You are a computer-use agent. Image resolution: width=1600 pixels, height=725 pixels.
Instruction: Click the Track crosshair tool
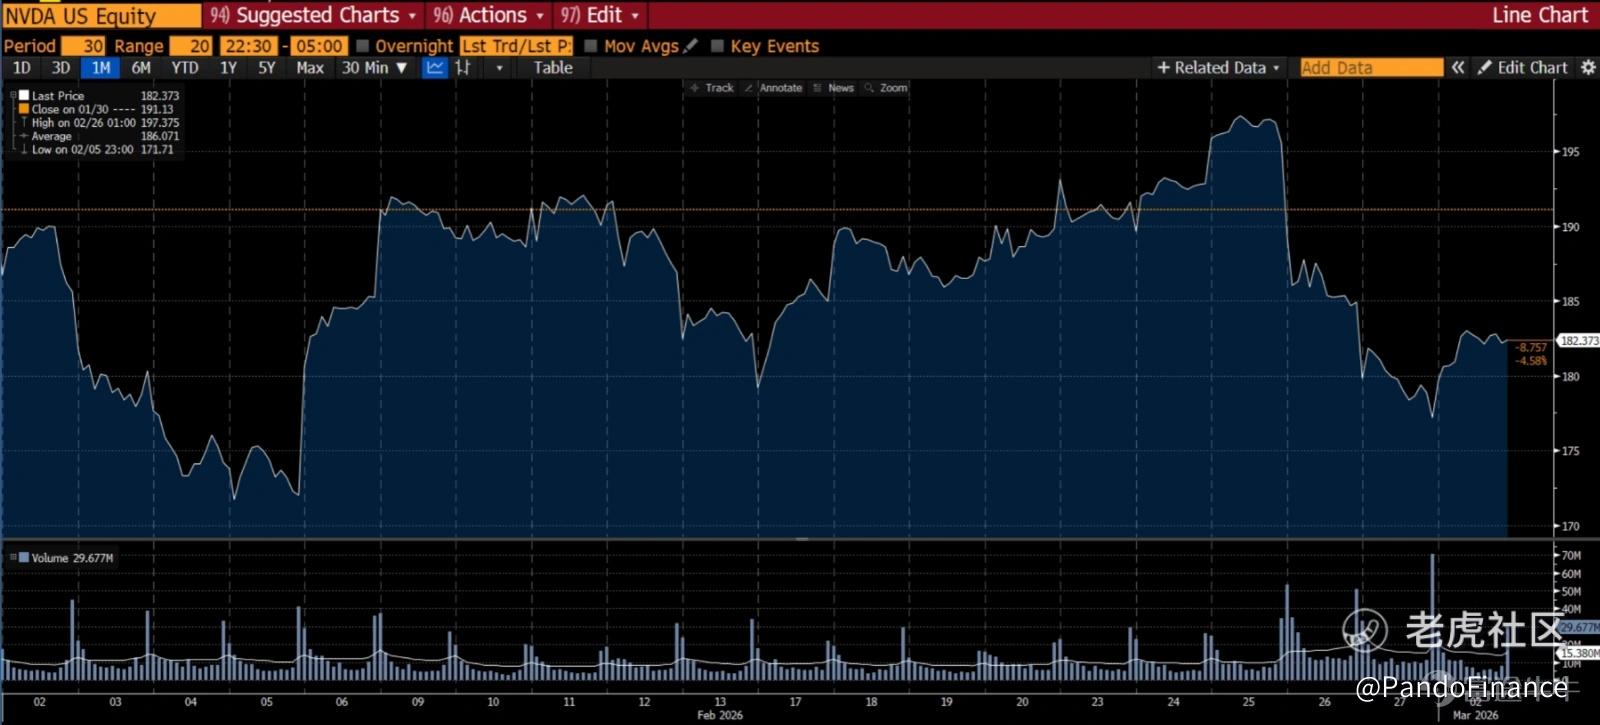(x=712, y=88)
